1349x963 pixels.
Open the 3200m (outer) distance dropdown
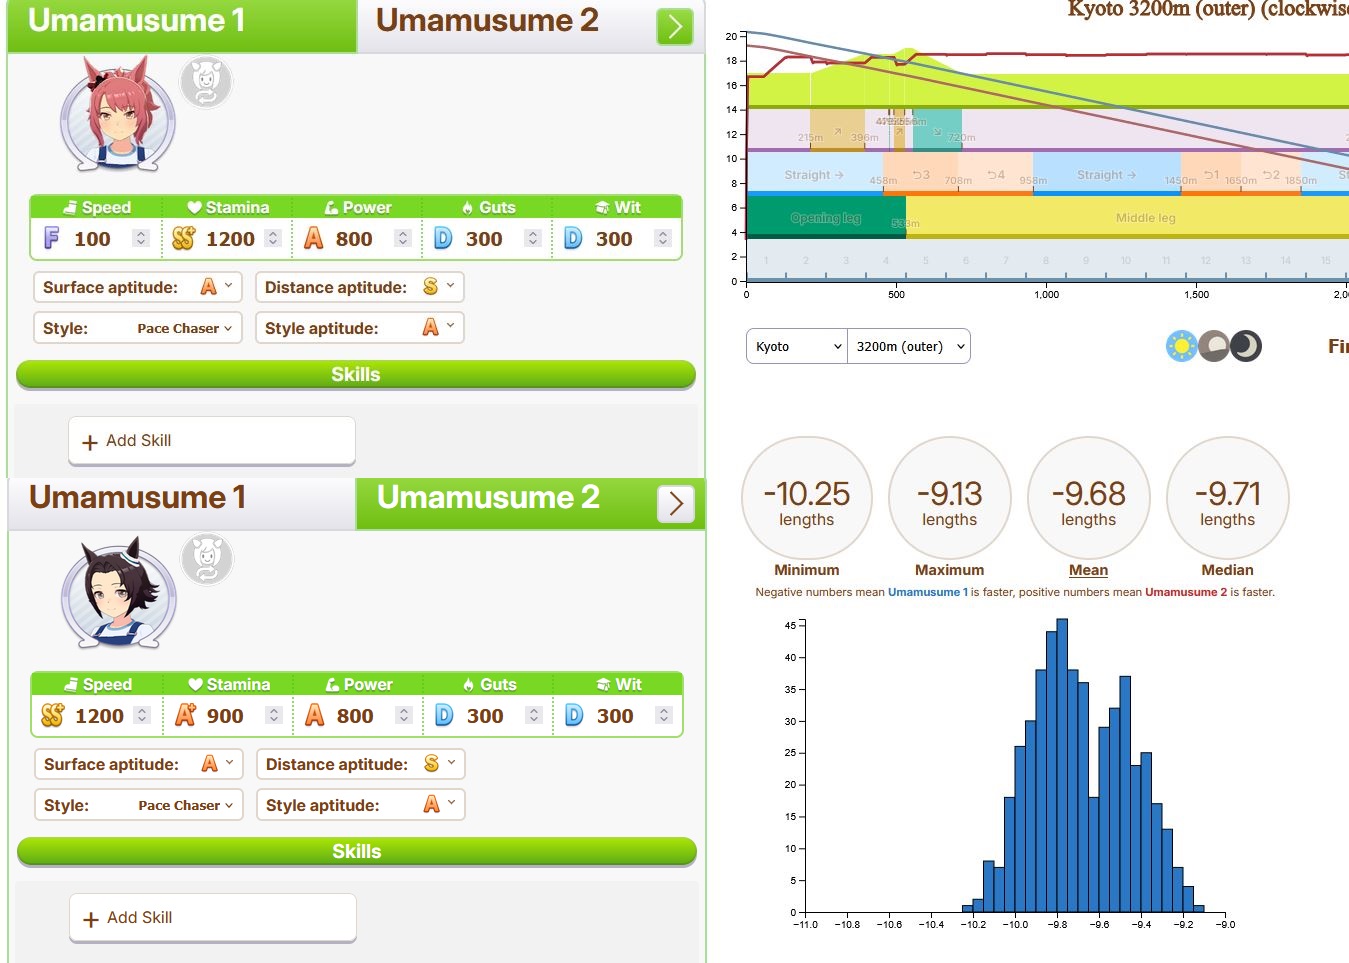coord(909,346)
